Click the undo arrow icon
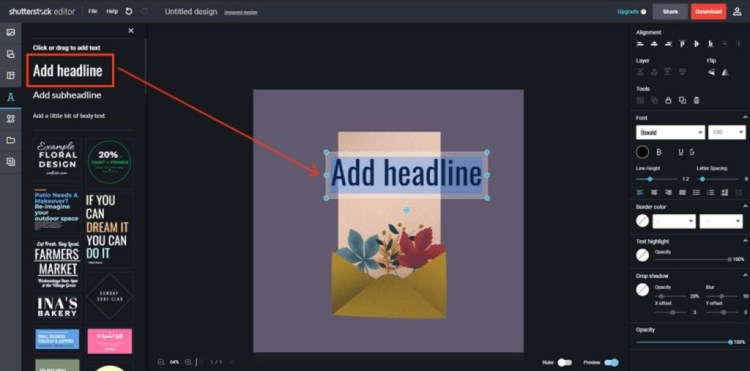The image size is (750, 371). pos(129,11)
